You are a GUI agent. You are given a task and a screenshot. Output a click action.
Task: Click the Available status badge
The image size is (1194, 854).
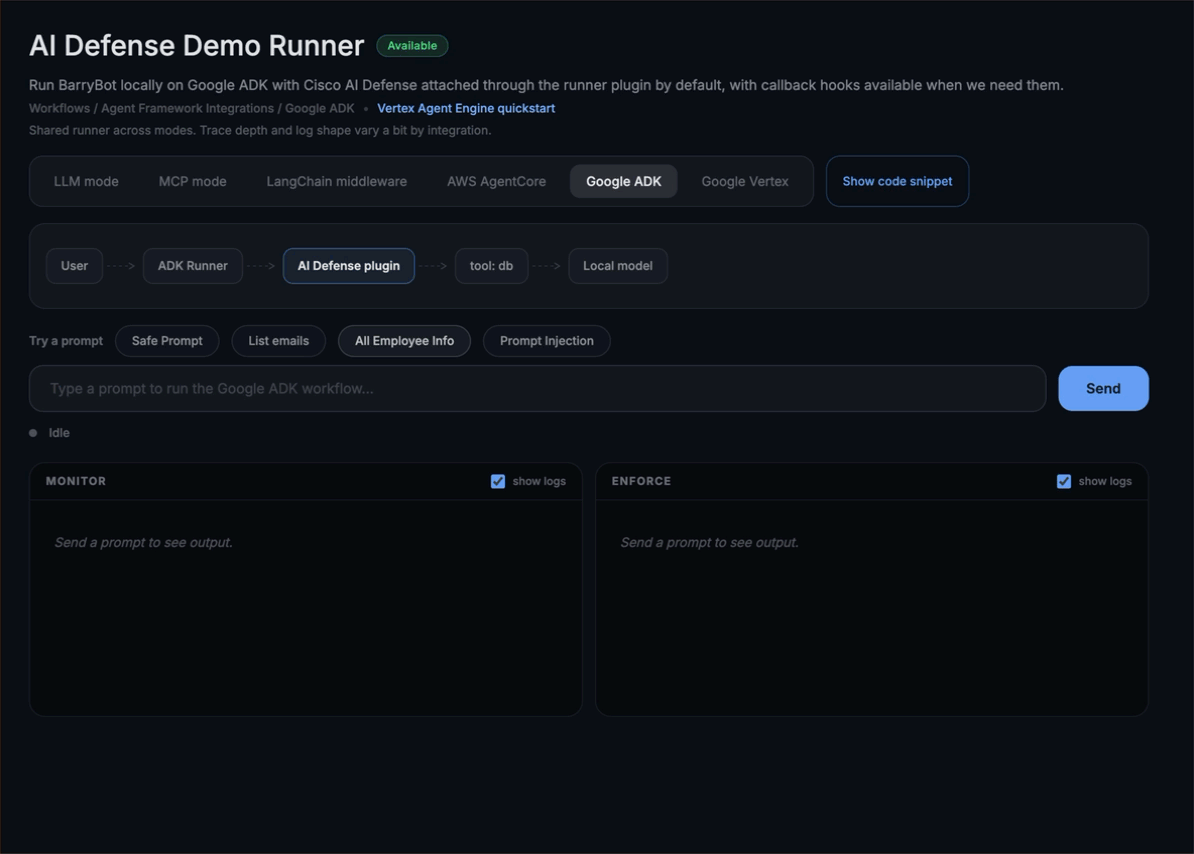click(x=412, y=46)
